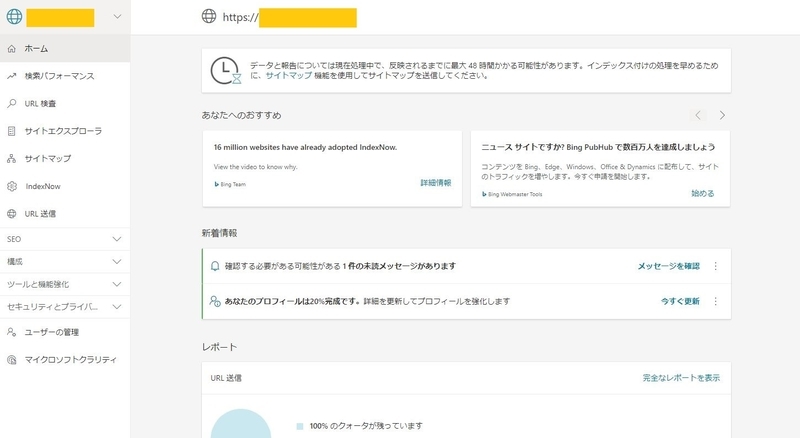Click 完全なレポートを表示 link
The image size is (800, 438).
pyautogui.click(x=681, y=378)
